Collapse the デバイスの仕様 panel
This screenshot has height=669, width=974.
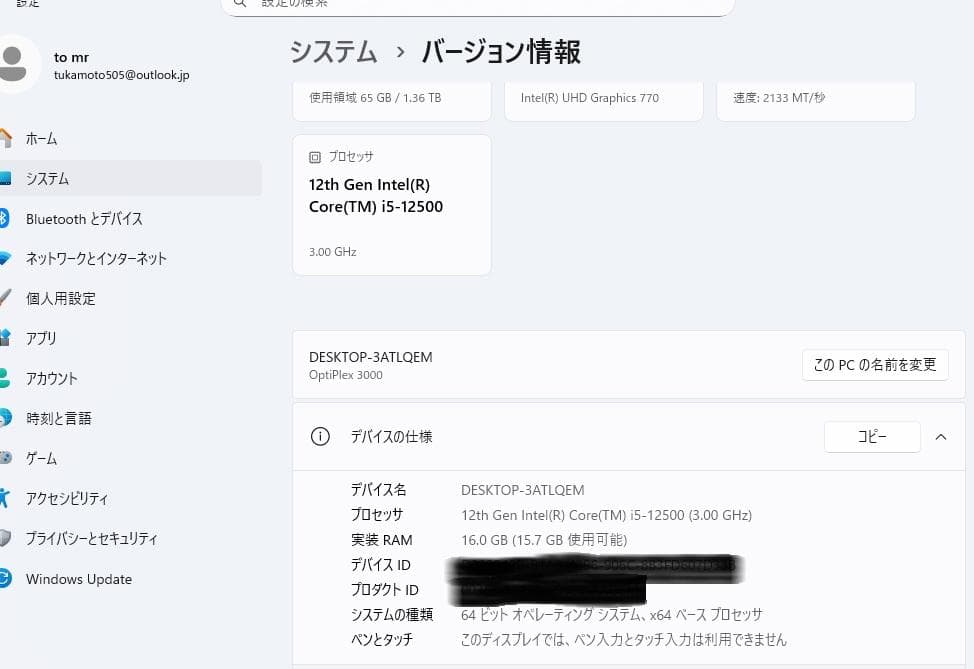pos(940,437)
